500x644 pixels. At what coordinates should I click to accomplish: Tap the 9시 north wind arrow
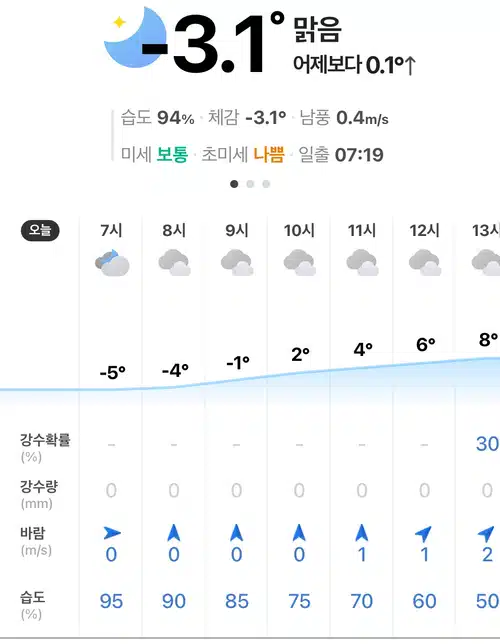point(237,533)
